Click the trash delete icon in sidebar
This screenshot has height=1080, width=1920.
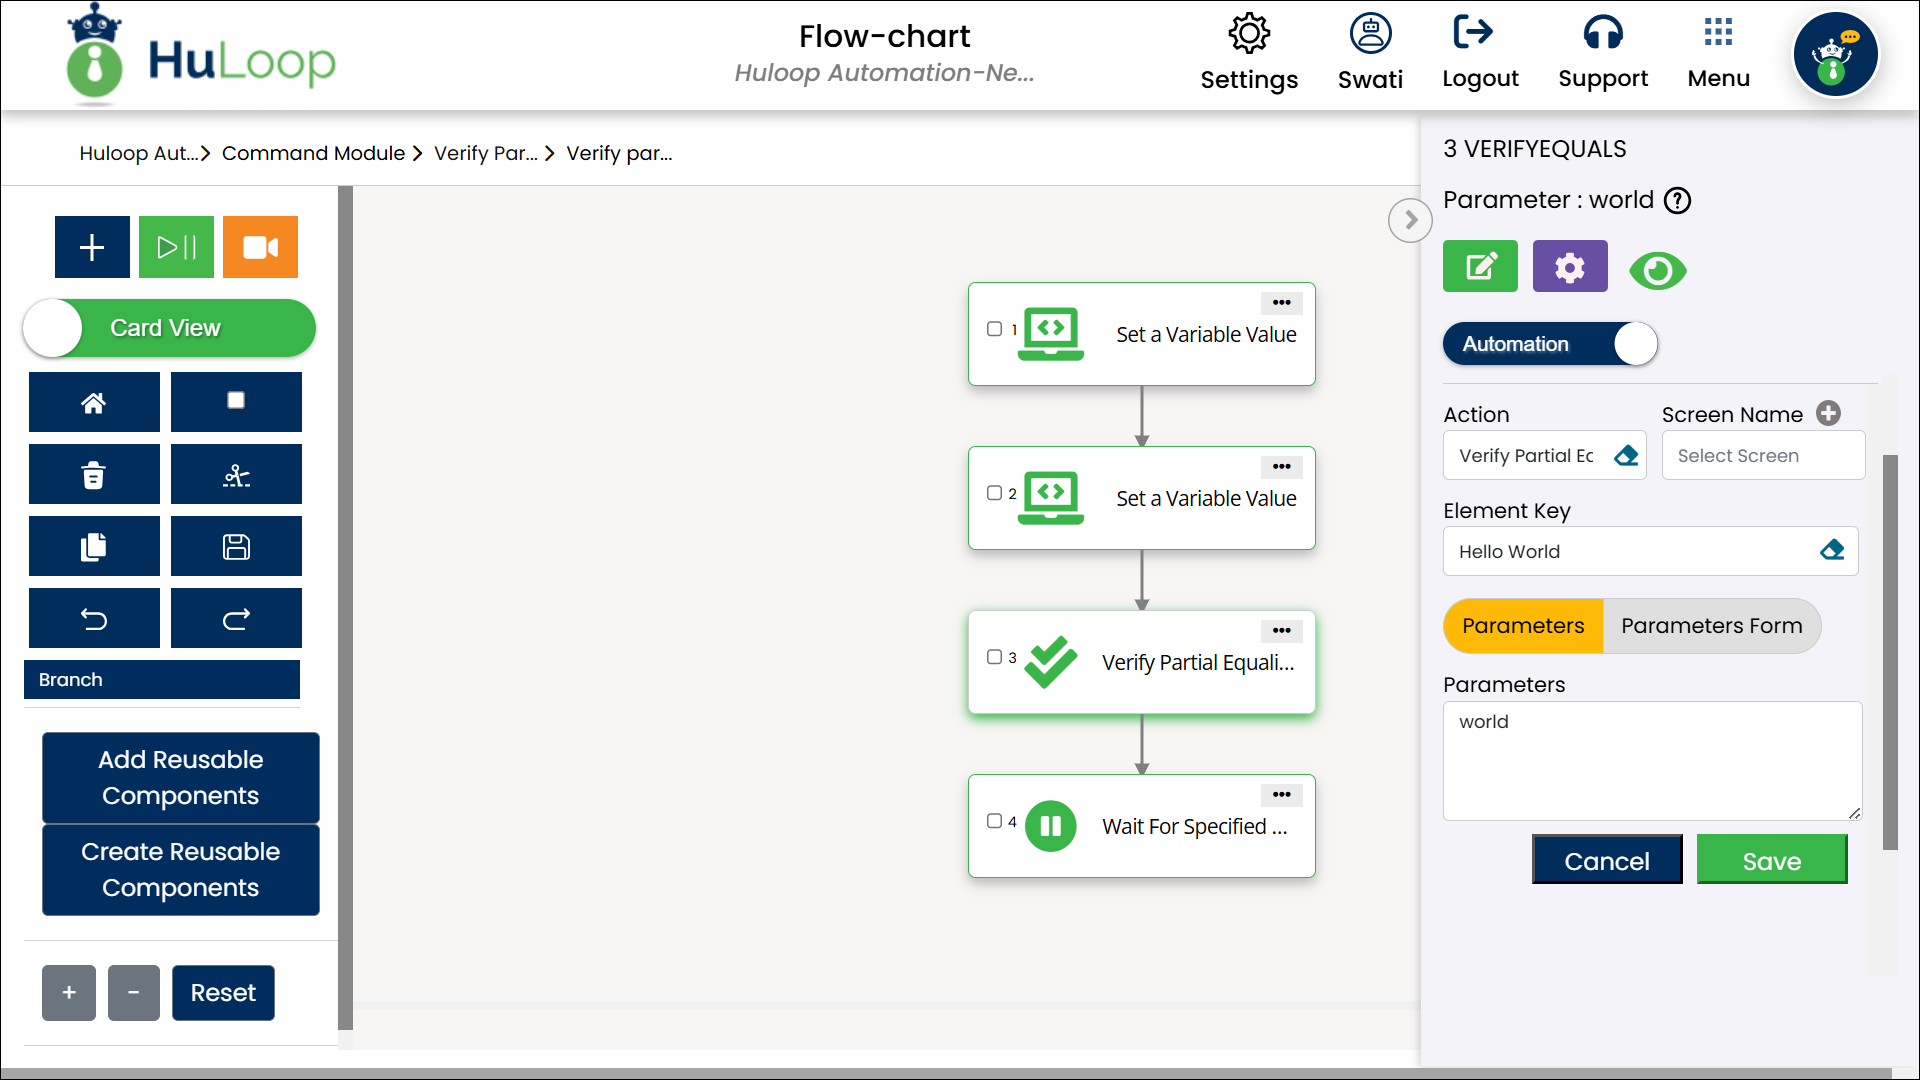point(94,475)
